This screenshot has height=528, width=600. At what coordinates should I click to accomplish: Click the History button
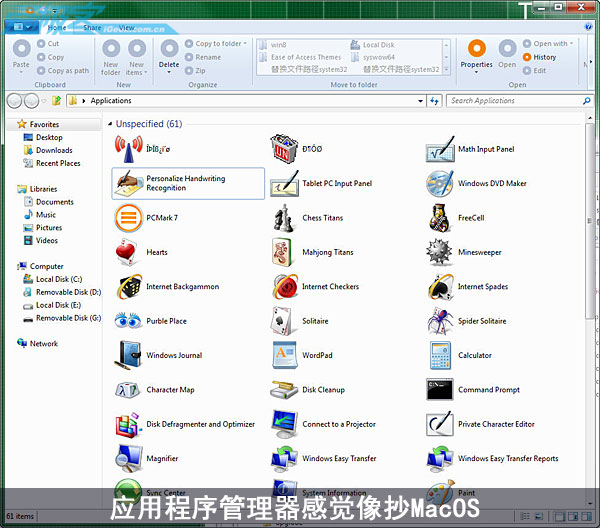coord(540,57)
